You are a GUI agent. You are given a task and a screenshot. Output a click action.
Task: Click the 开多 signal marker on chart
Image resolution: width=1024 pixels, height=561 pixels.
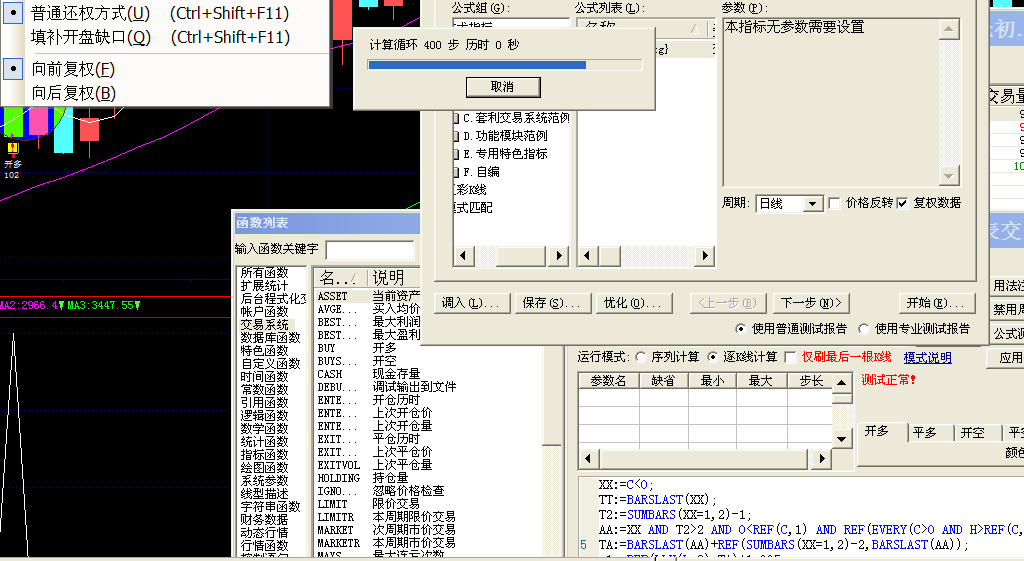12,148
